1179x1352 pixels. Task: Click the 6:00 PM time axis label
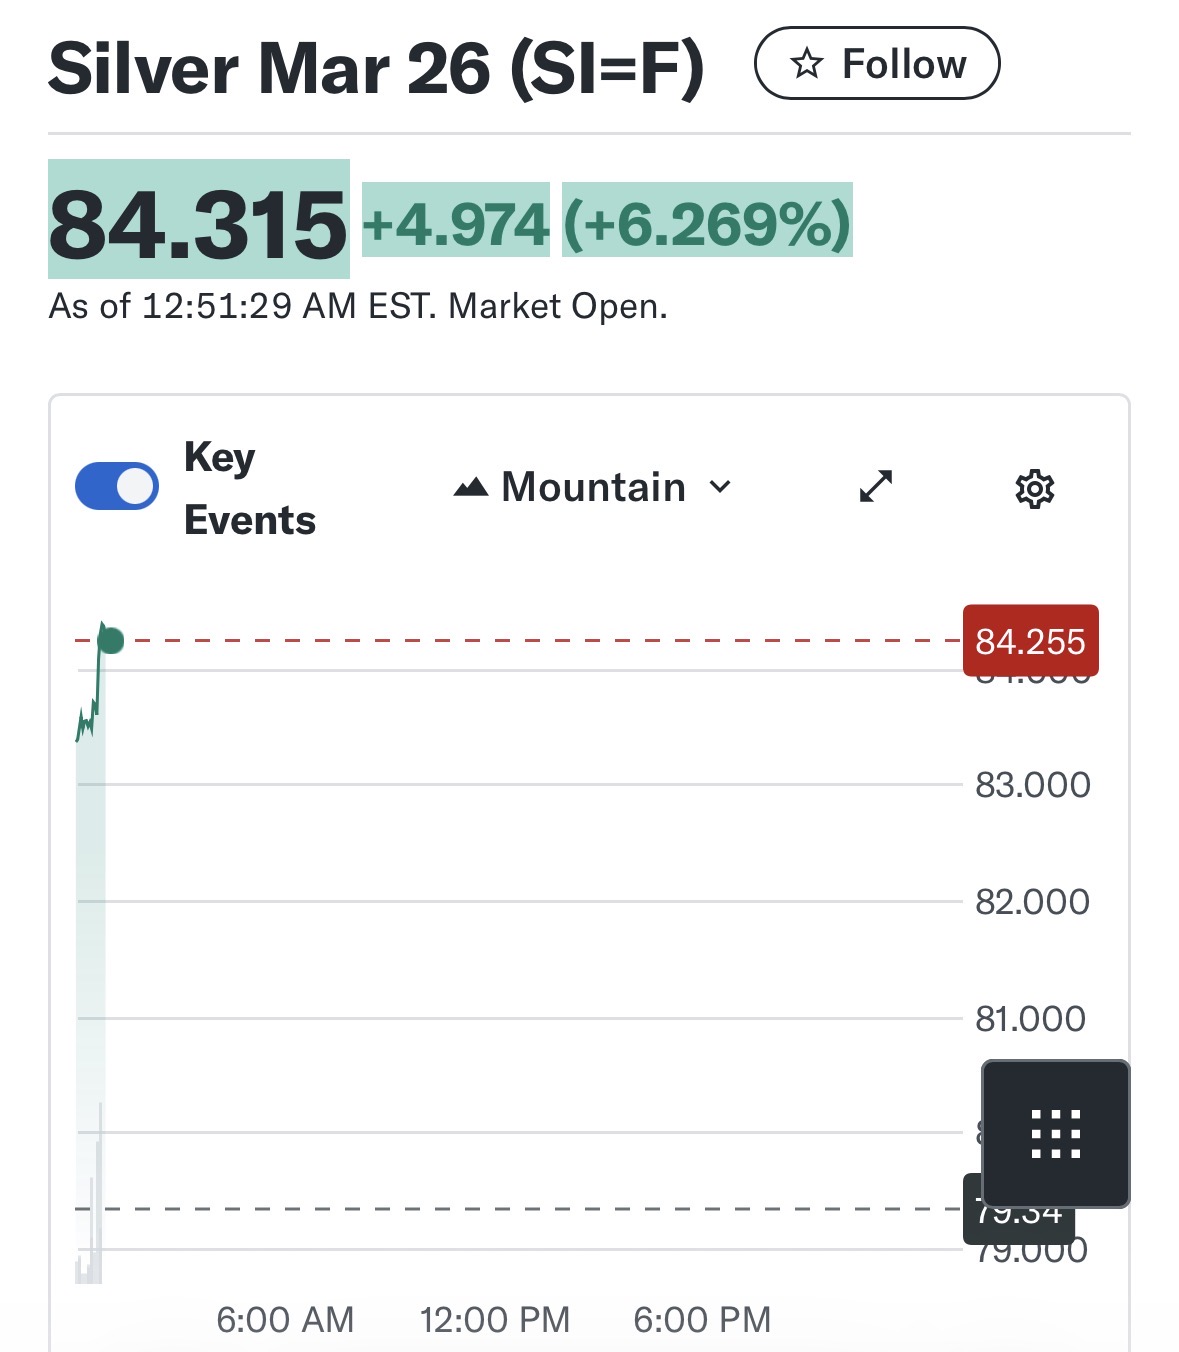pos(702,1319)
